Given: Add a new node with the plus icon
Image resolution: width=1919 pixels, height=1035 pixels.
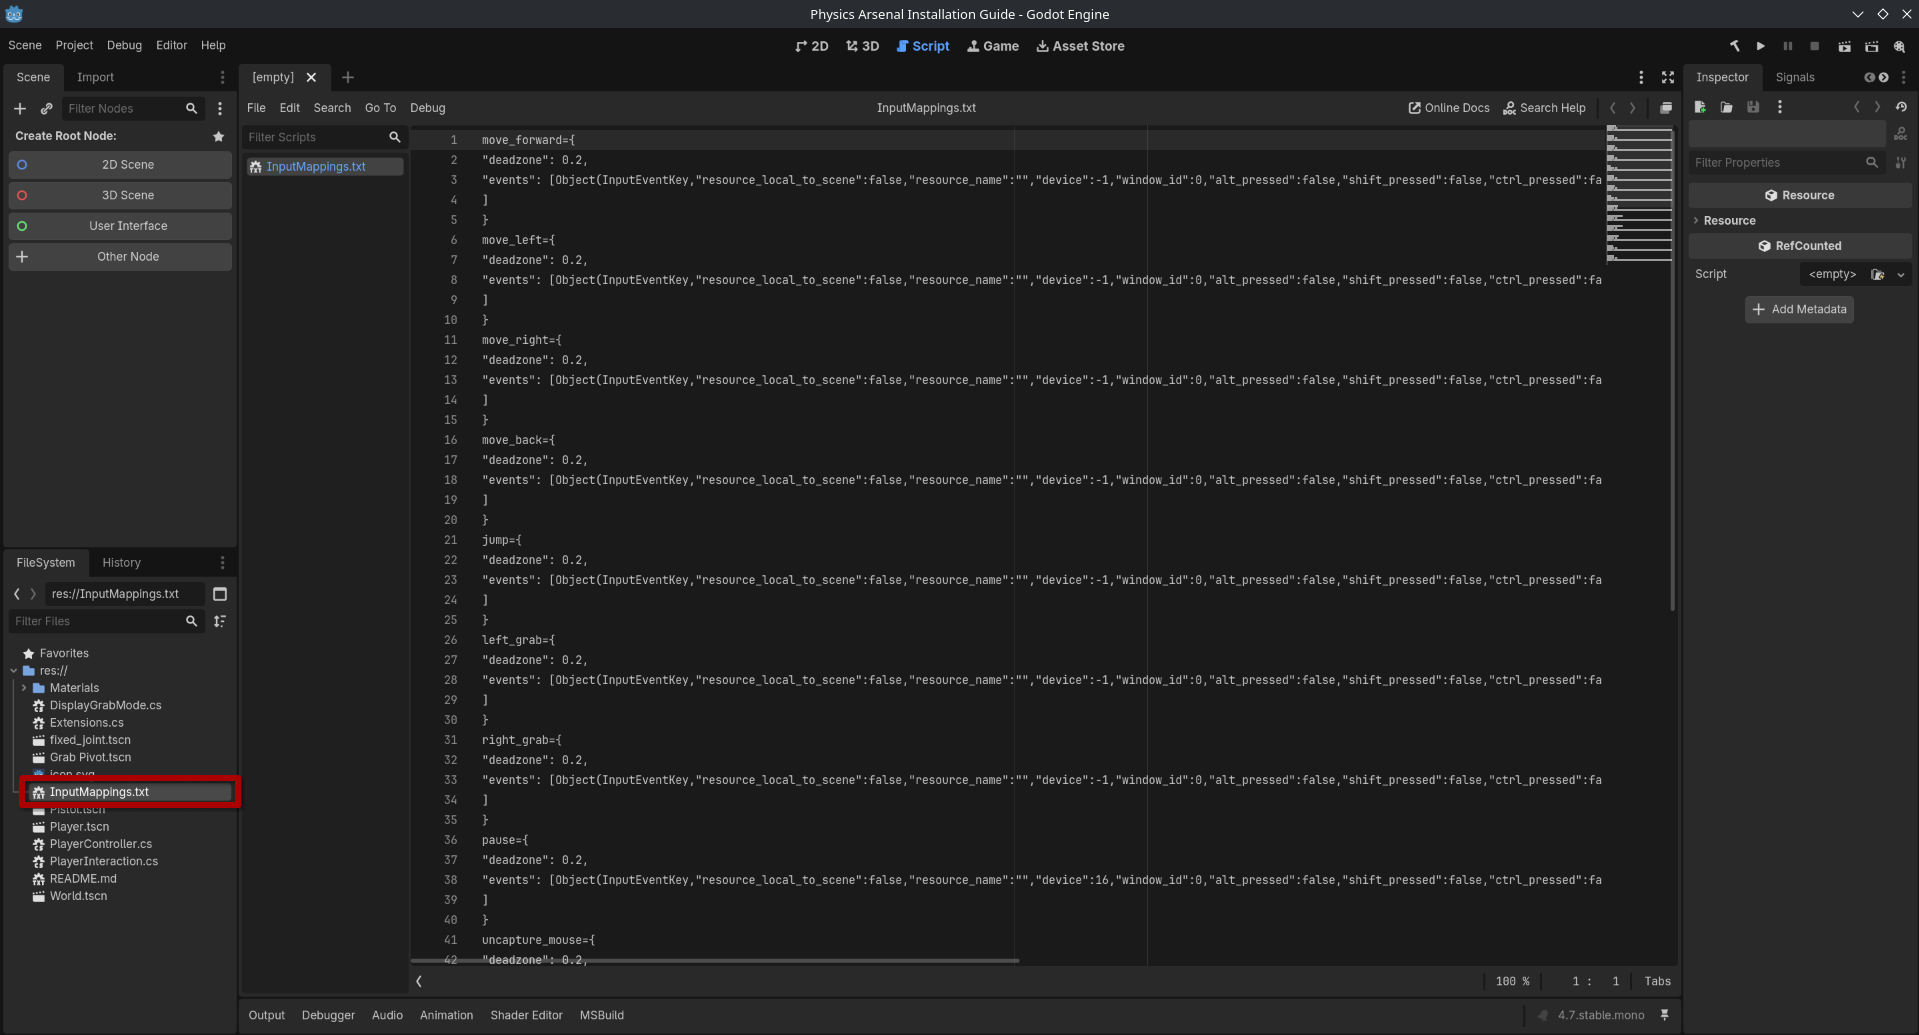Looking at the screenshot, I should point(20,108).
